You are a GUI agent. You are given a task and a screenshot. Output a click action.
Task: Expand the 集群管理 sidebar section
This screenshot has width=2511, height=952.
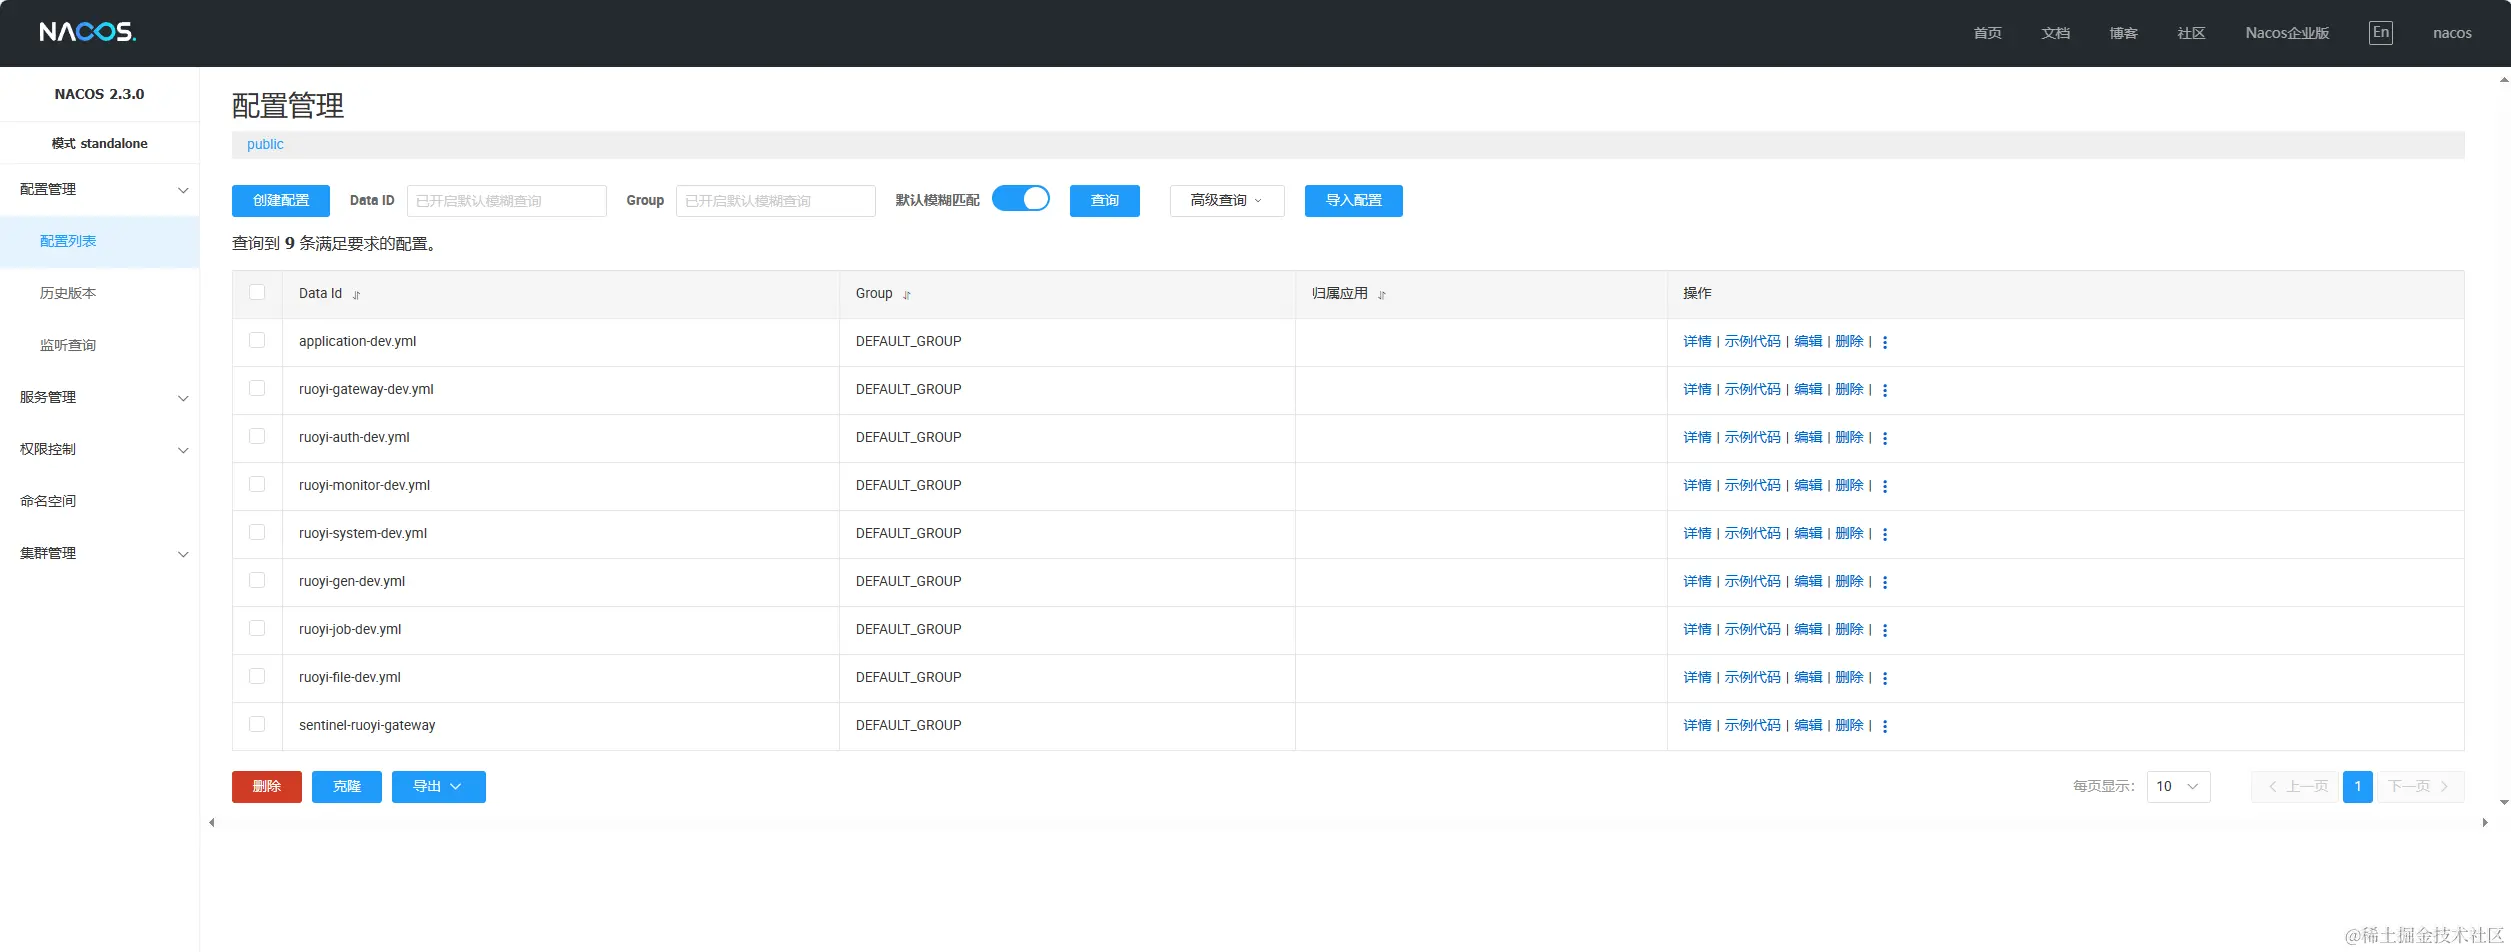point(100,554)
